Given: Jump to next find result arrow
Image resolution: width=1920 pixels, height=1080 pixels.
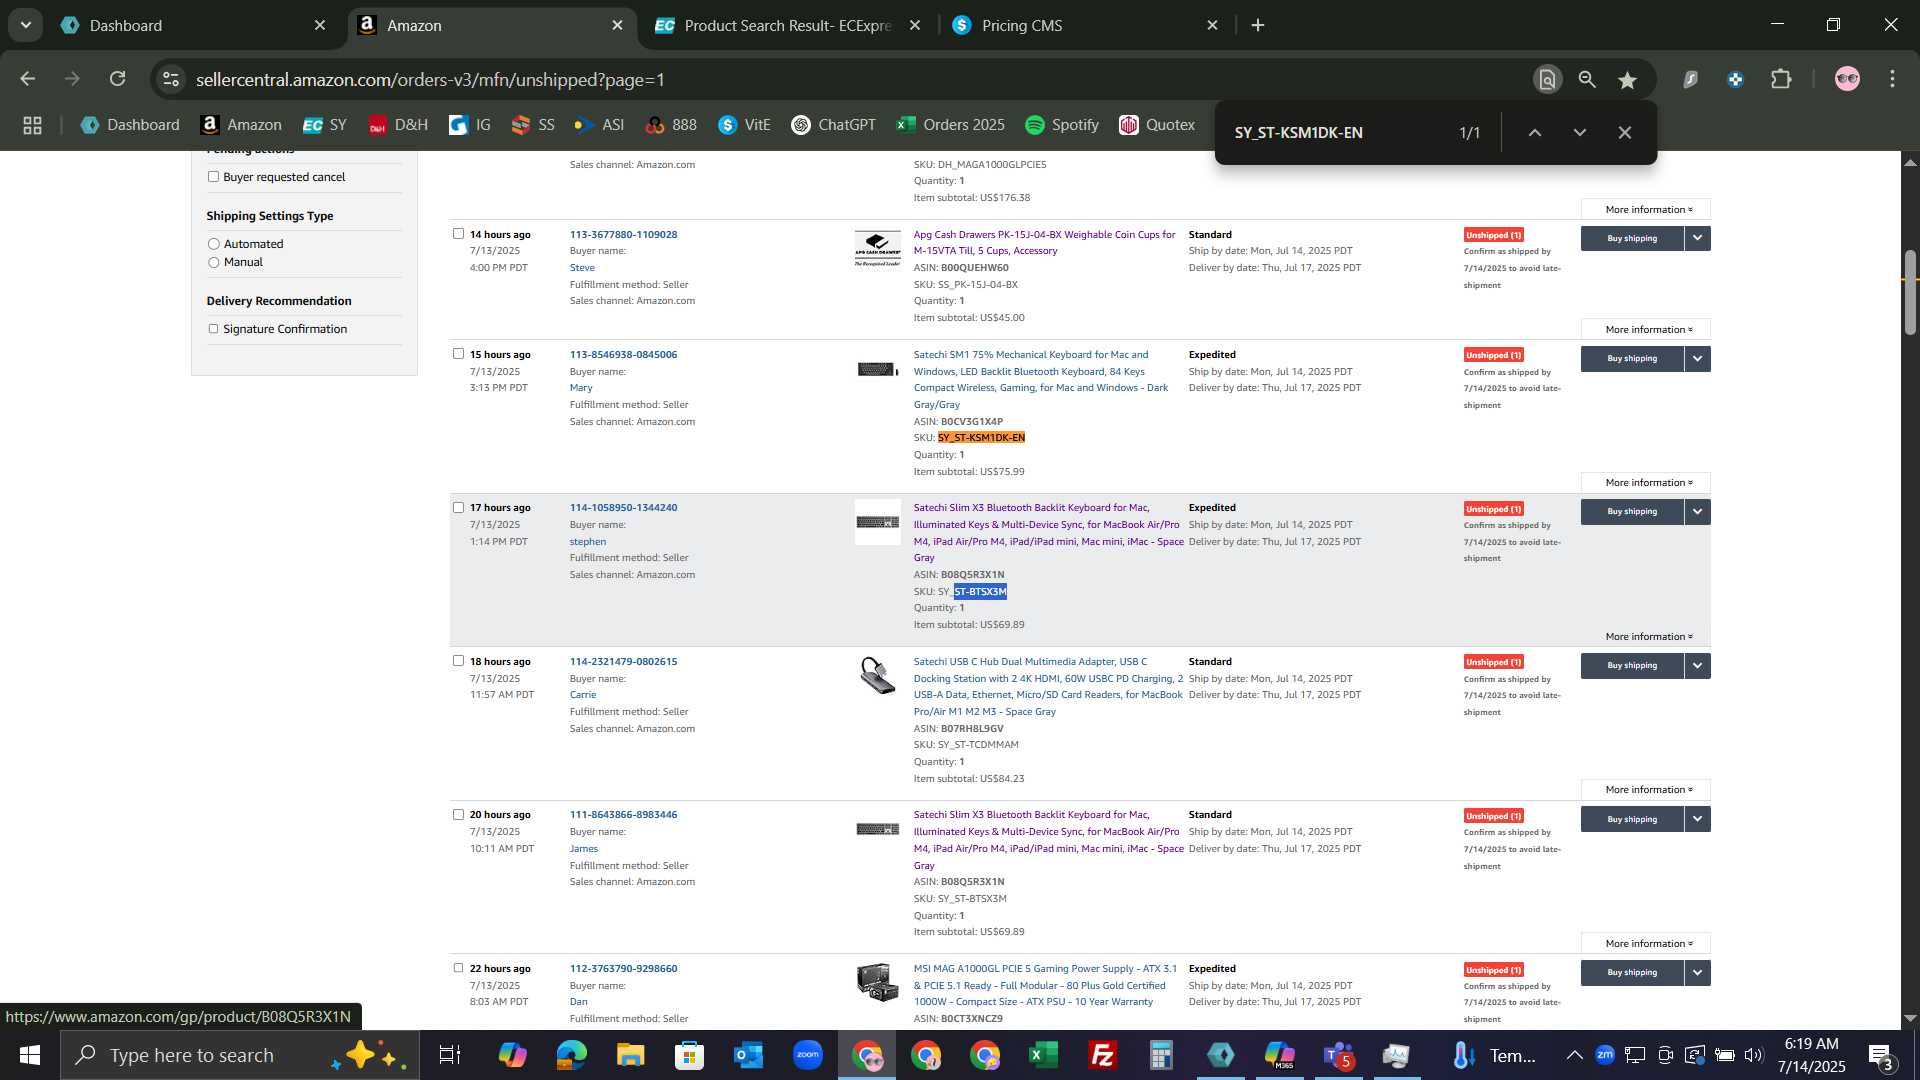Looking at the screenshot, I should click(x=1580, y=132).
